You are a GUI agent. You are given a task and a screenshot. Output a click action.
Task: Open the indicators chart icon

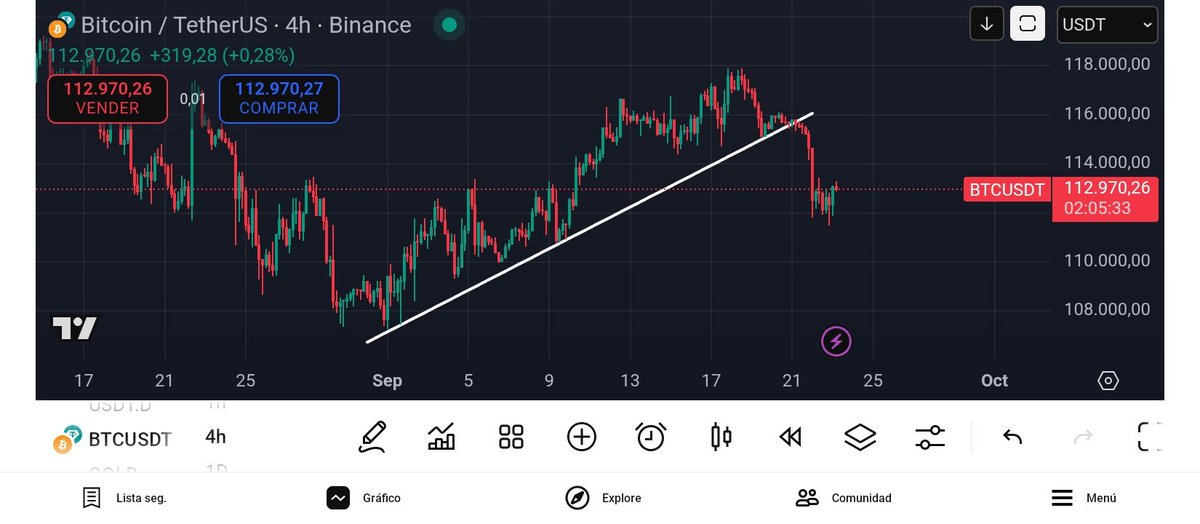[x=441, y=436]
